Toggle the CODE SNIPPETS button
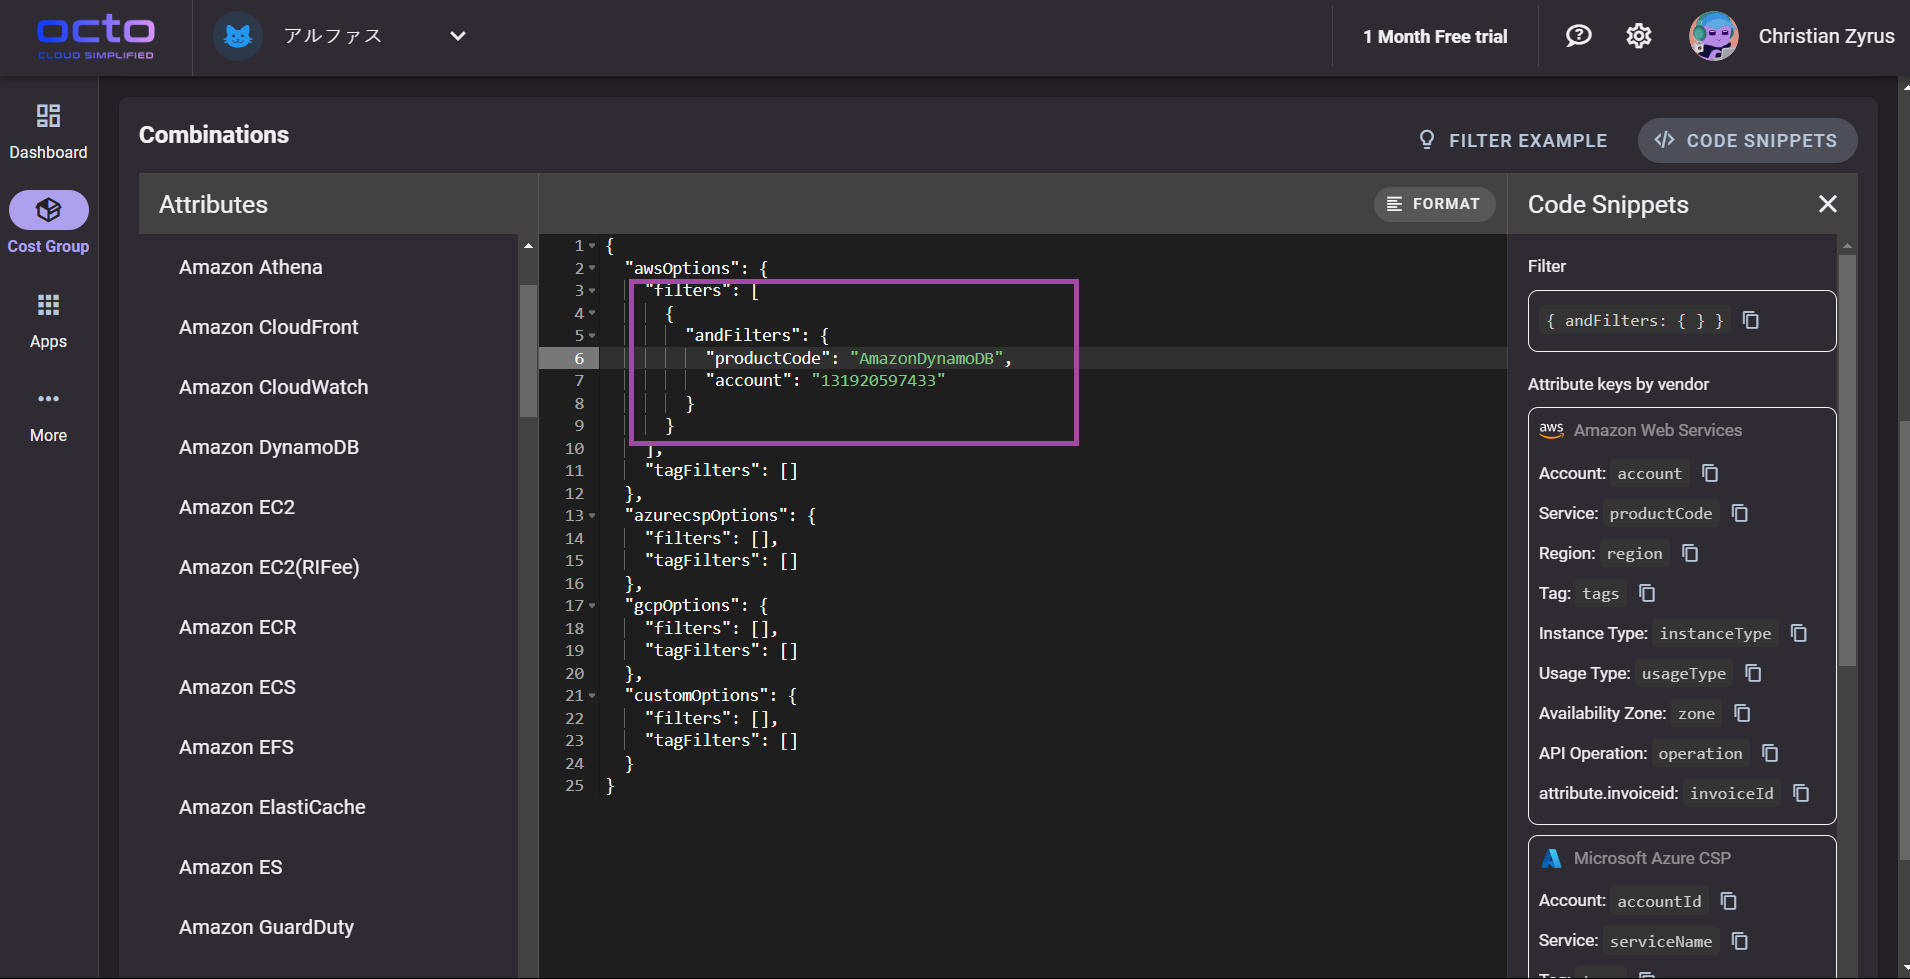 1747,140
